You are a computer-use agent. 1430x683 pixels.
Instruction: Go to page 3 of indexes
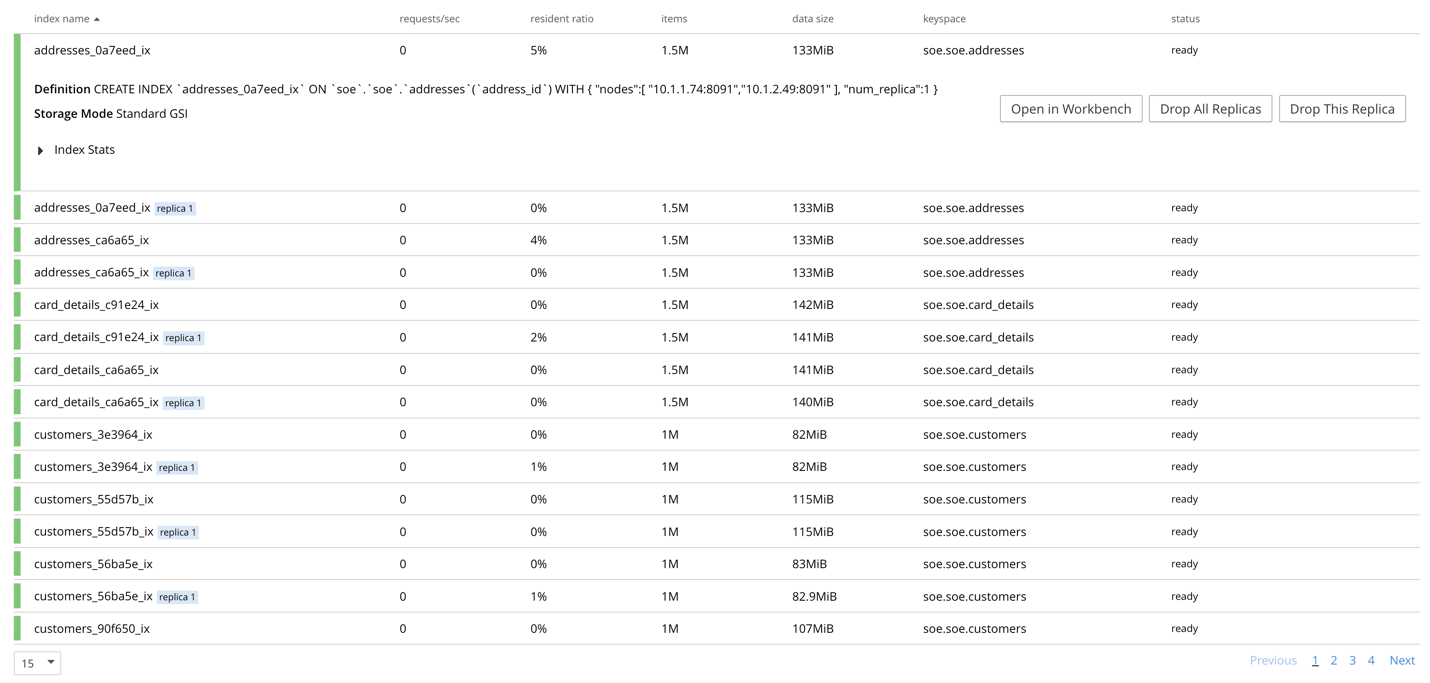[1352, 660]
